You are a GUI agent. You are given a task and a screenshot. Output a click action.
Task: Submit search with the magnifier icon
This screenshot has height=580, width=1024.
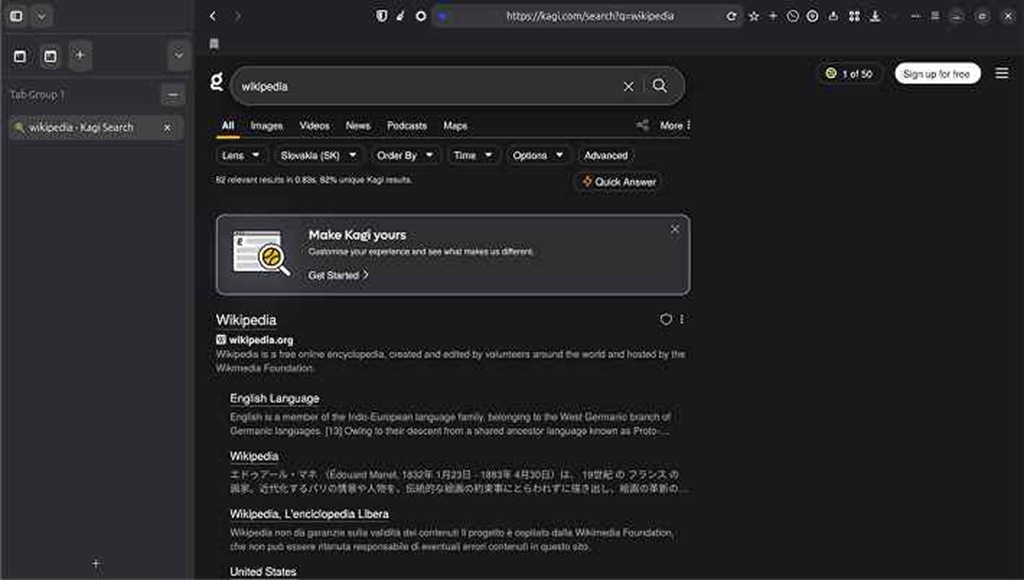click(x=660, y=86)
